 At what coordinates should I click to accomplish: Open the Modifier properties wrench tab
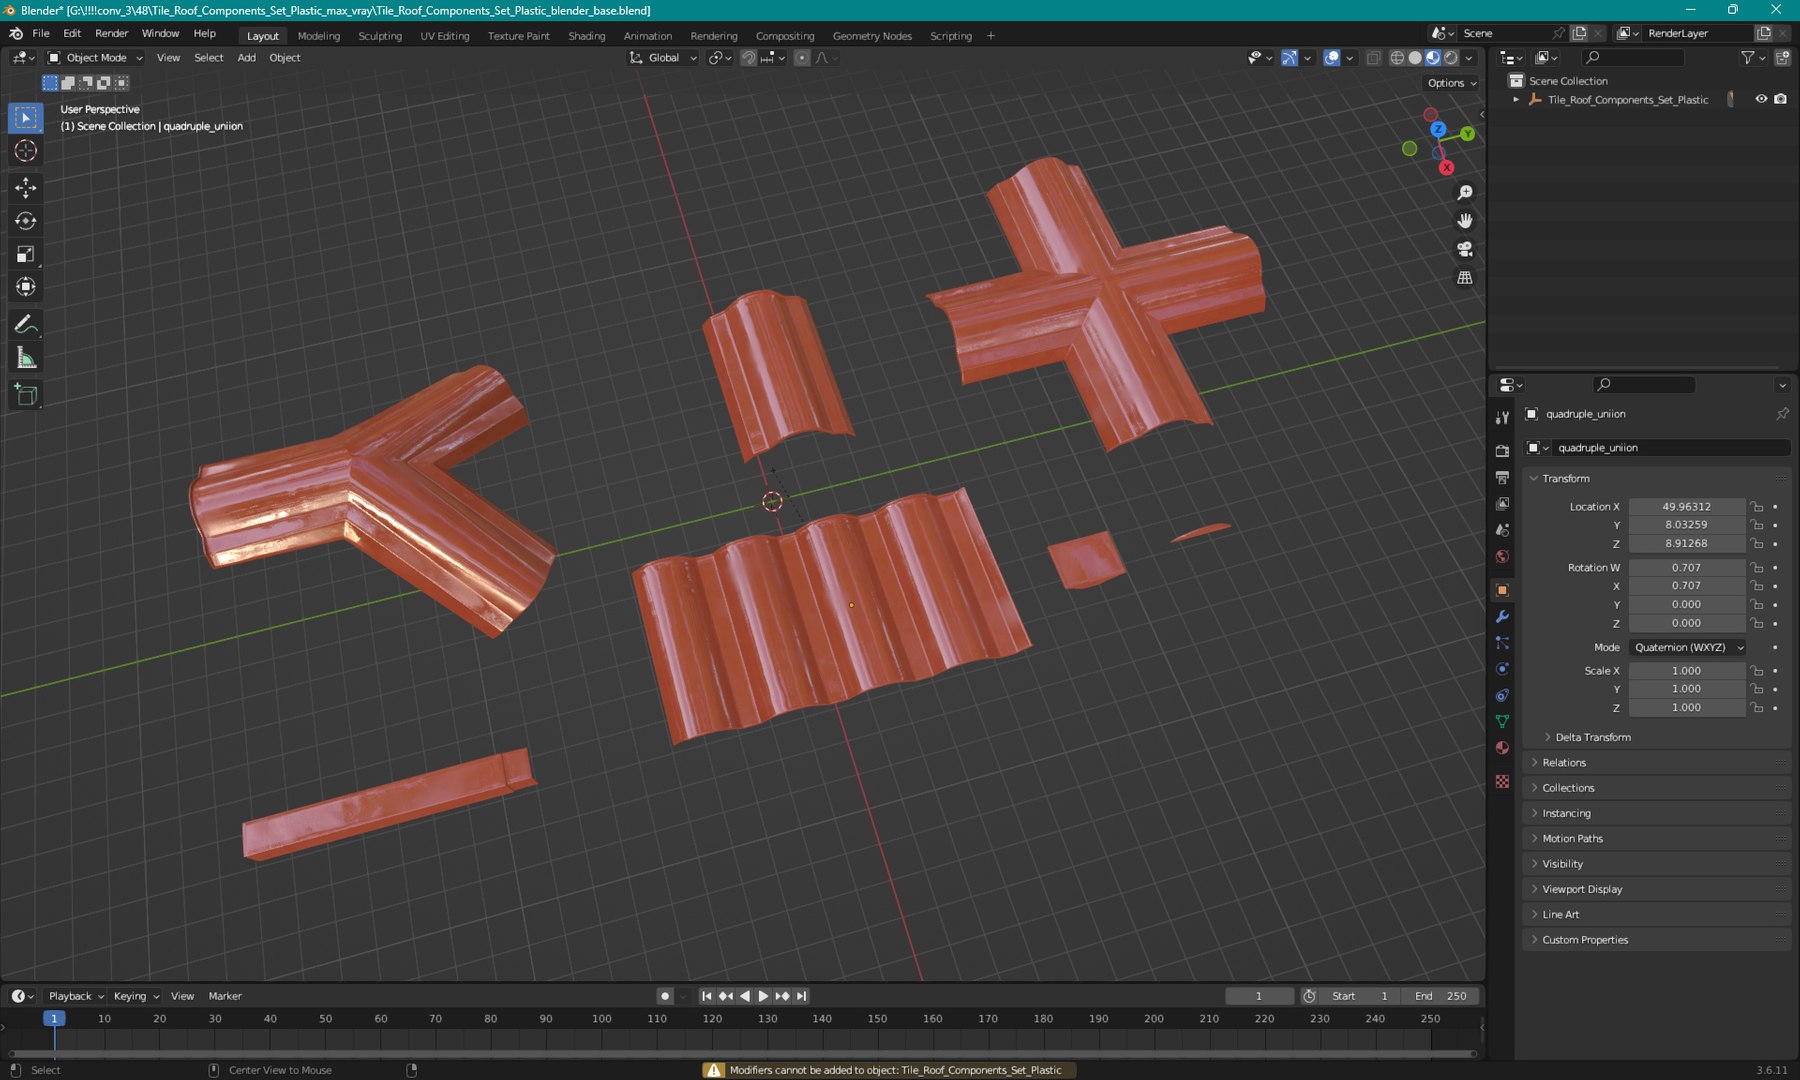pyautogui.click(x=1502, y=617)
